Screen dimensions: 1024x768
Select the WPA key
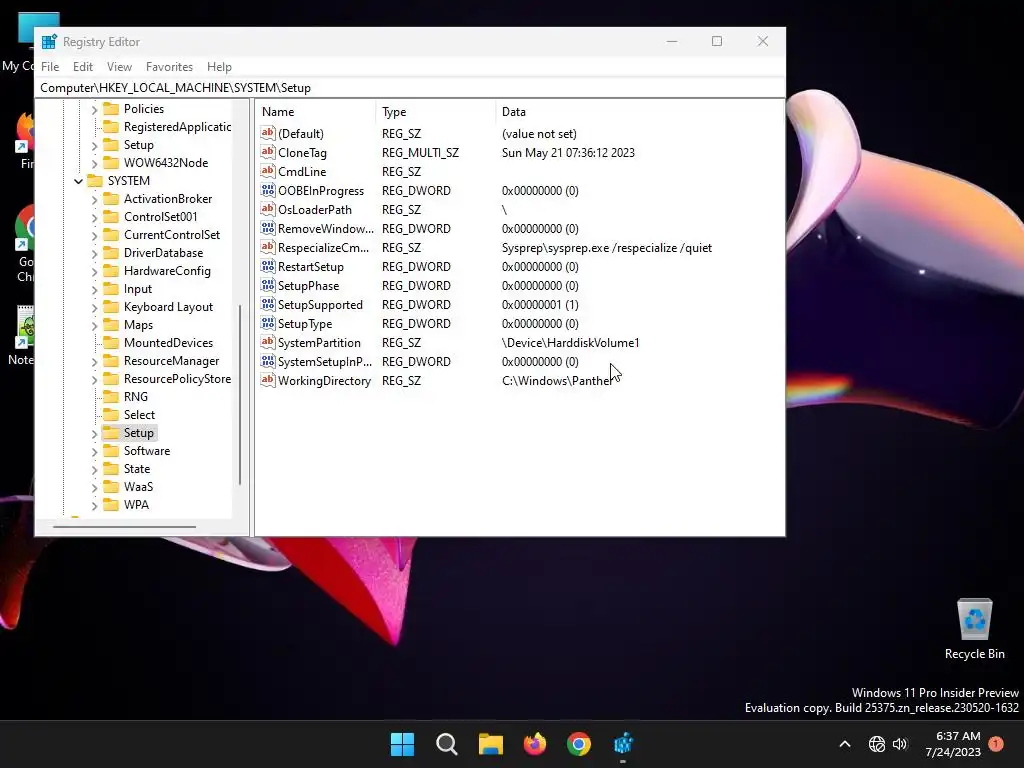tap(136, 505)
